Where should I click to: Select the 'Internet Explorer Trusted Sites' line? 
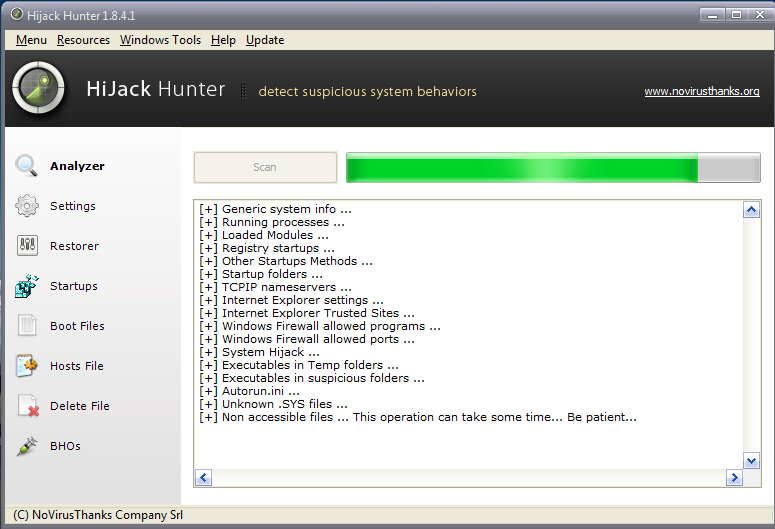(307, 313)
